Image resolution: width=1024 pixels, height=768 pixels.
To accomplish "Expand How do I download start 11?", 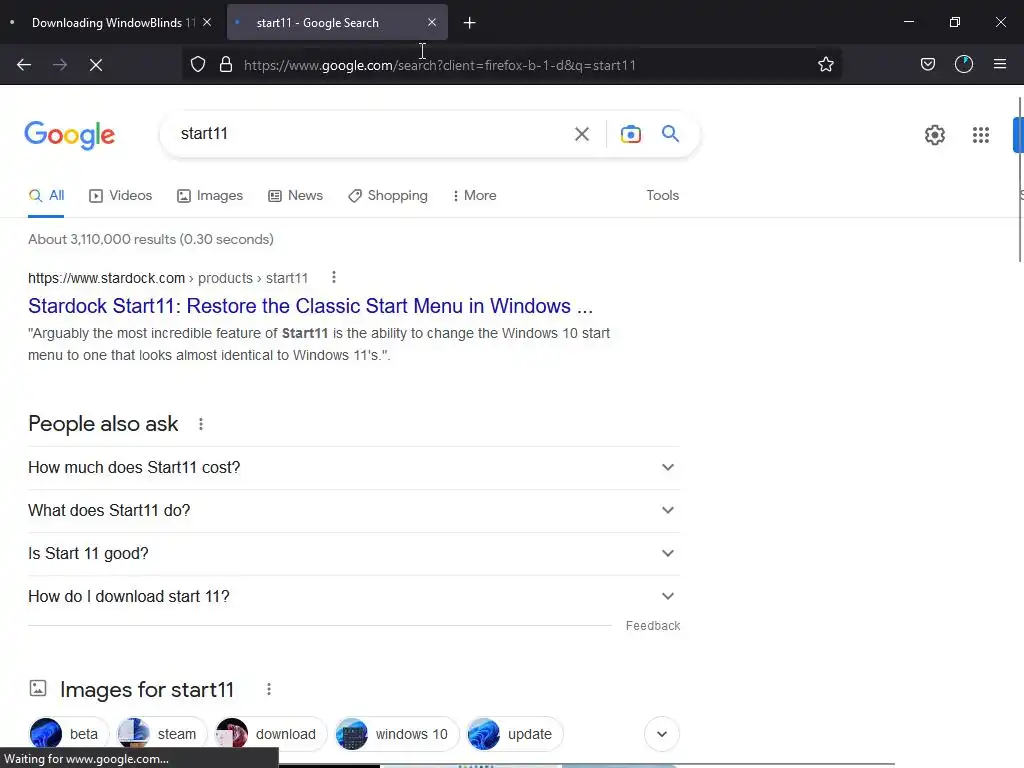I will click(354, 597).
